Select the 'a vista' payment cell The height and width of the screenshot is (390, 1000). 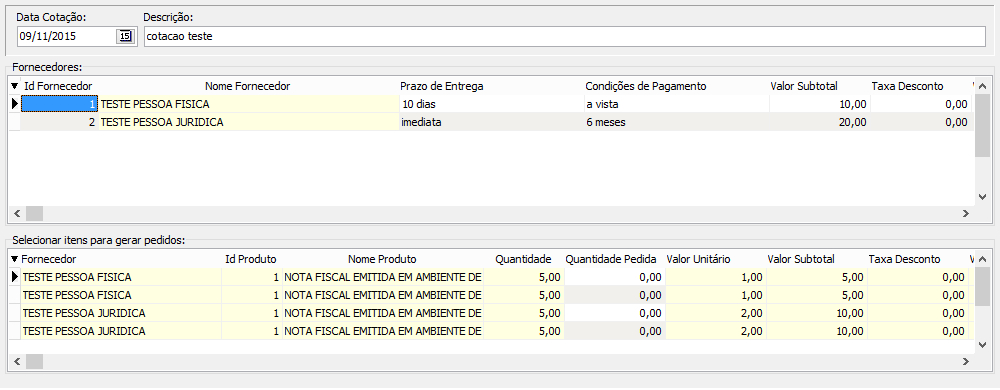[676, 104]
